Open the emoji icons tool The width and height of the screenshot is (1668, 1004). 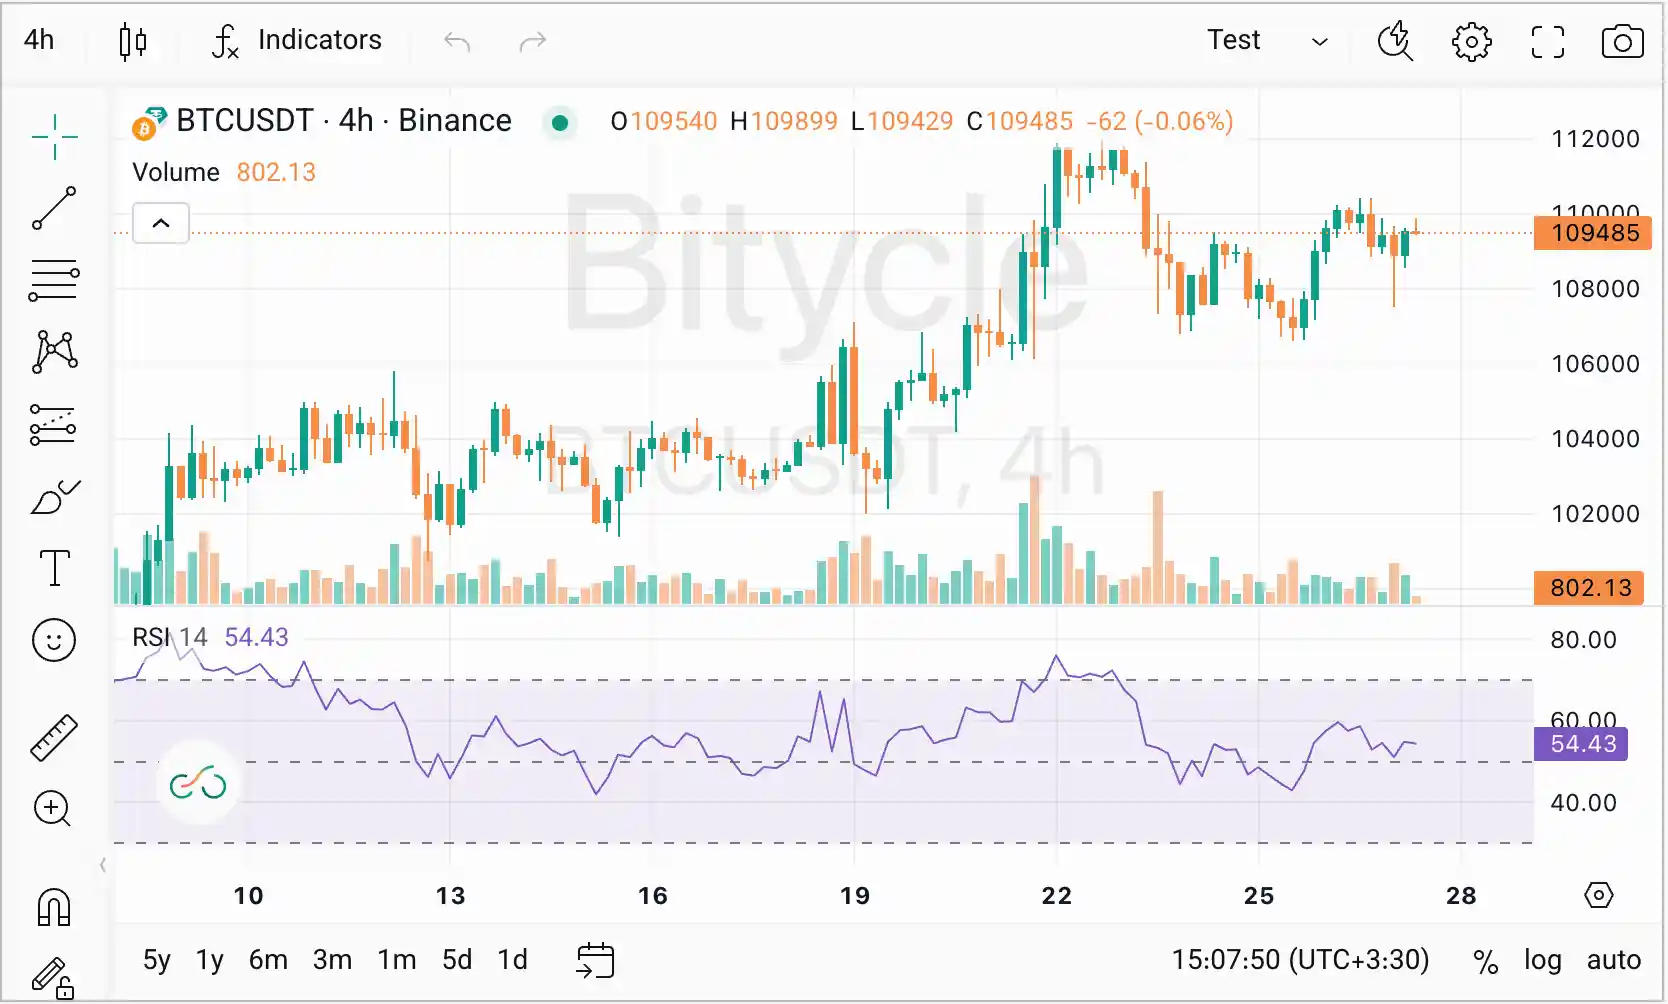tap(54, 640)
